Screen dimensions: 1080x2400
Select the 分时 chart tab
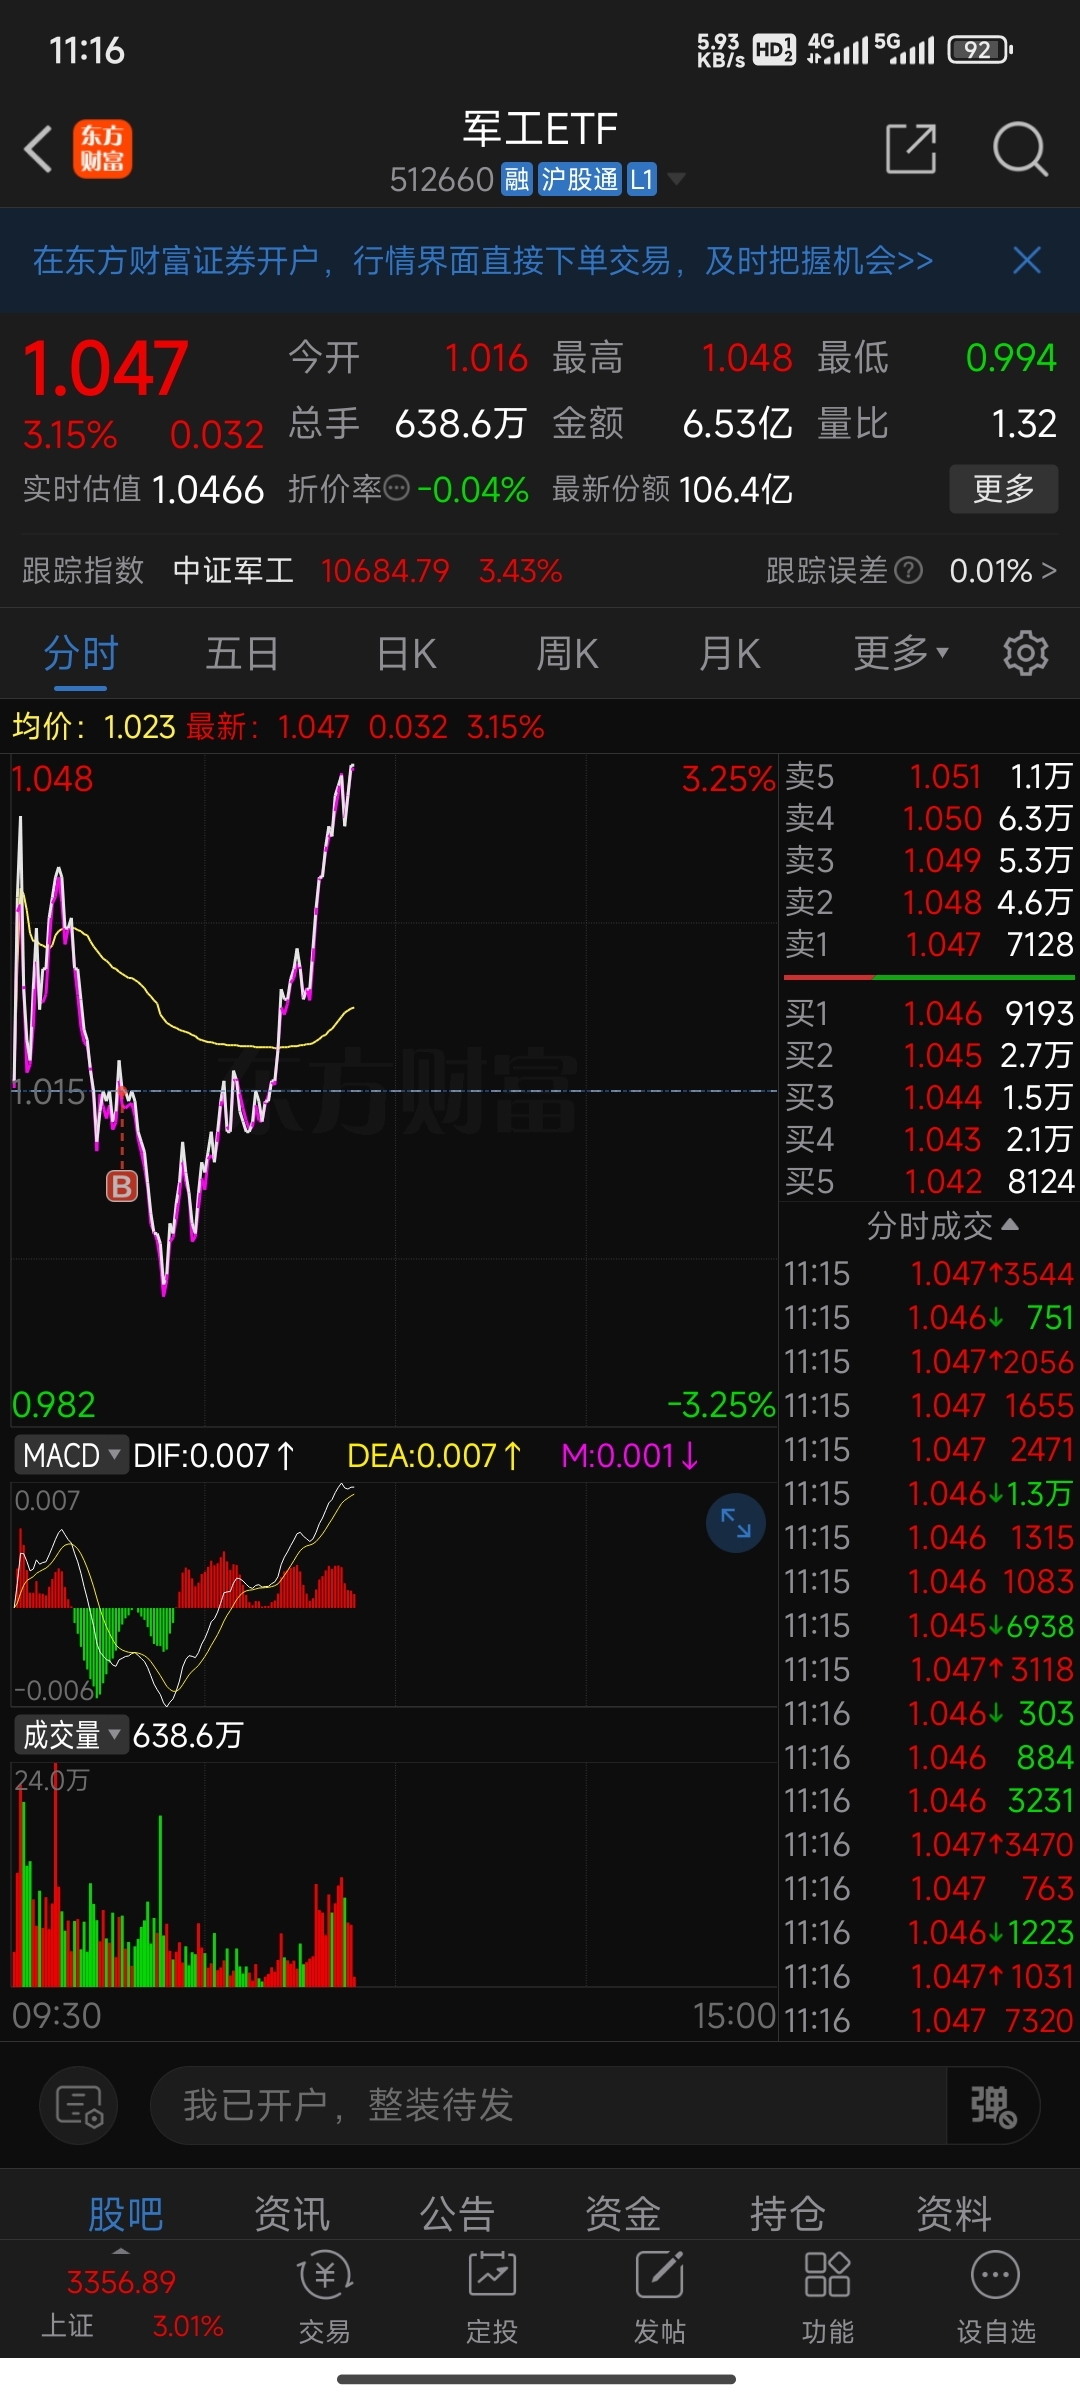point(81,653)
